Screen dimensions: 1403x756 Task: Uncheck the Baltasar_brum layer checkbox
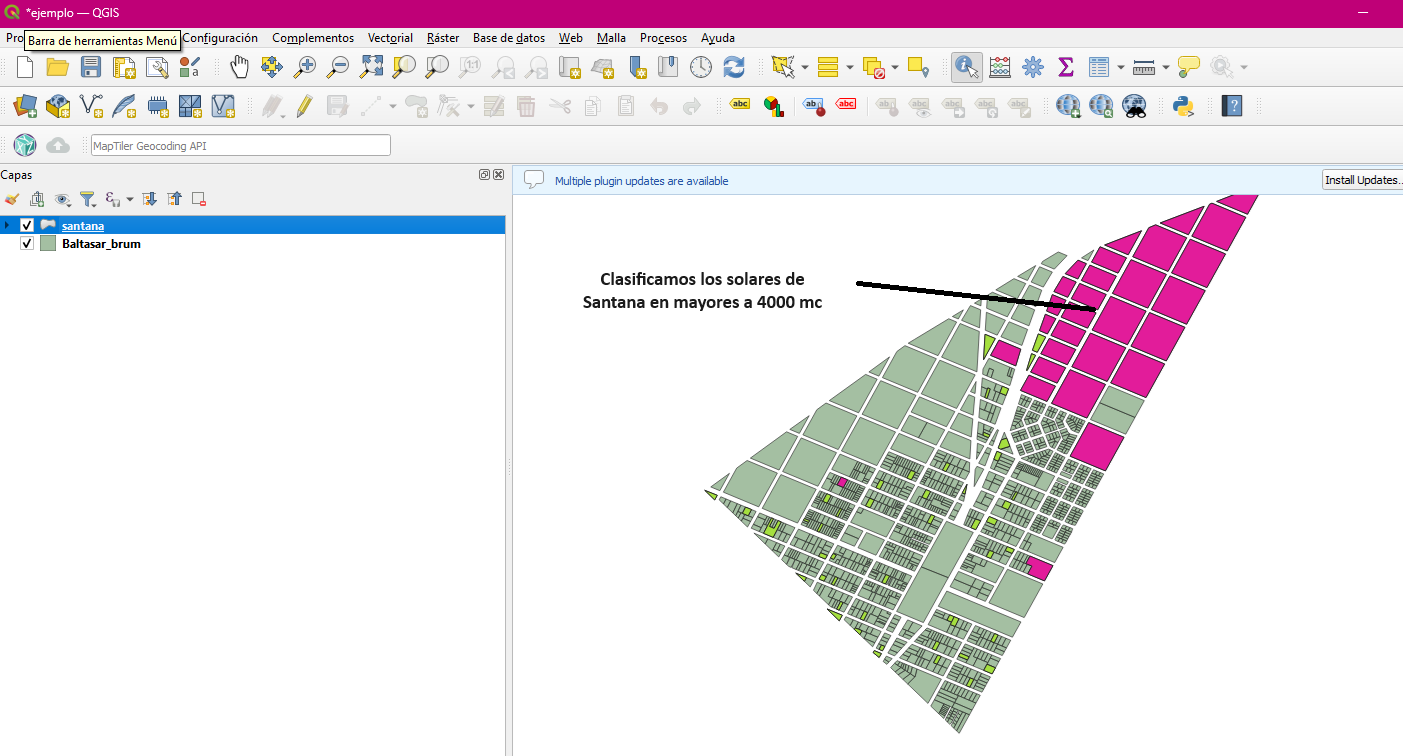pyautogui.click(x=27, y=243)
